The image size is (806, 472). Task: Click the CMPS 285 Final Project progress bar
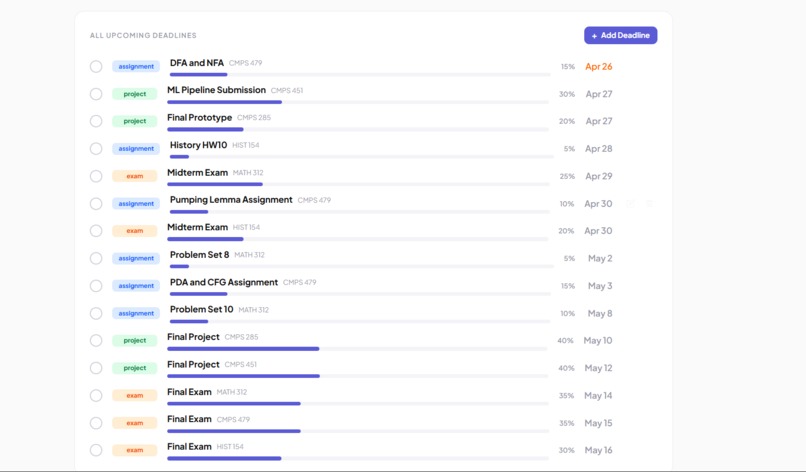coord(357,349)
